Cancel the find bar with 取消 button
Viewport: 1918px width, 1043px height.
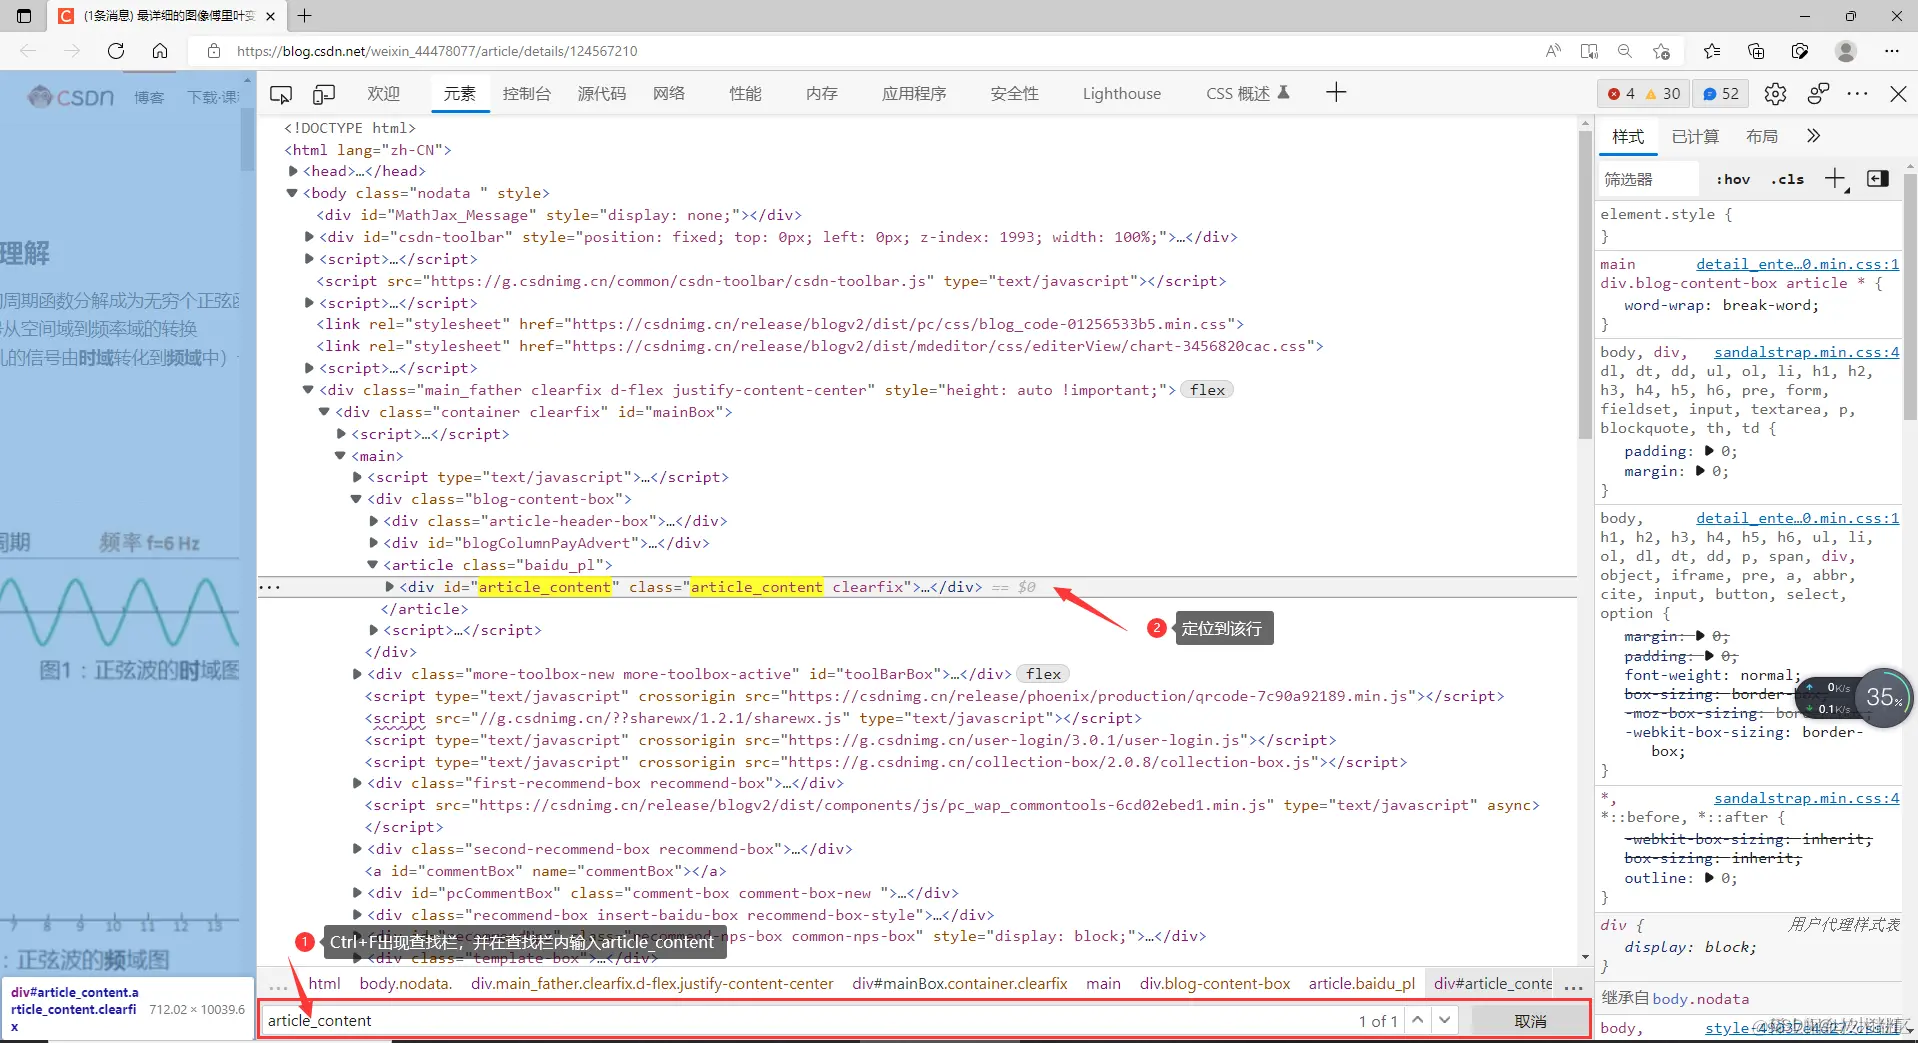(x=1530, y=1021)
